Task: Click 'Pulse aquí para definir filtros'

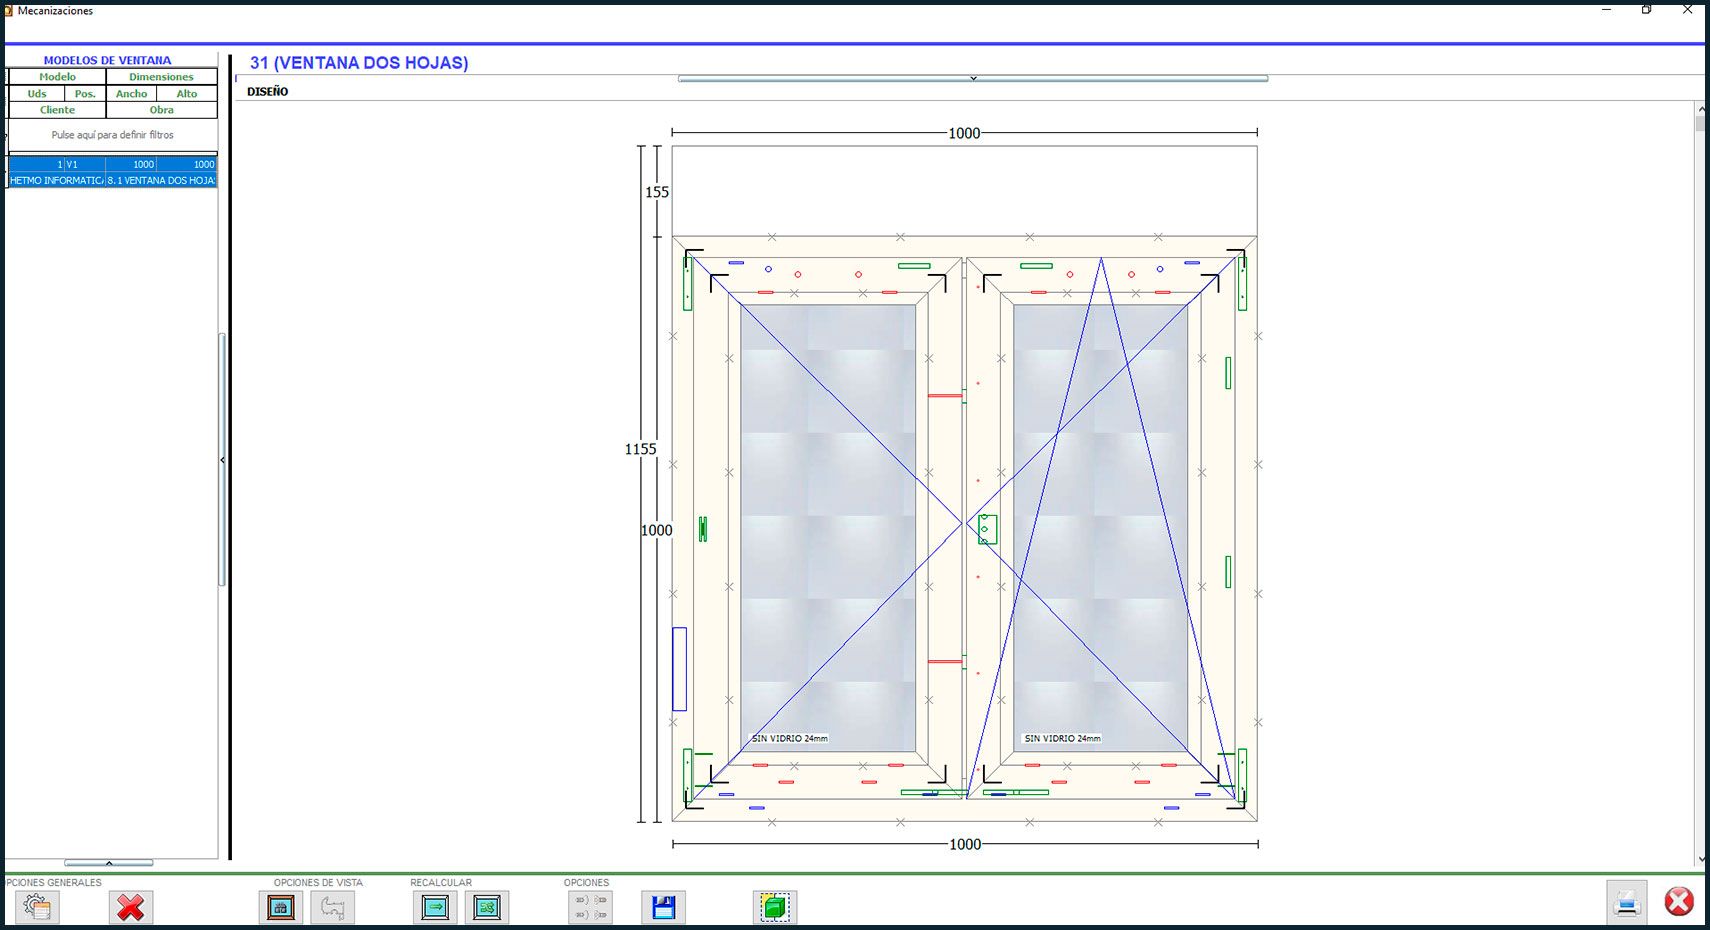Action: point(112,135)
